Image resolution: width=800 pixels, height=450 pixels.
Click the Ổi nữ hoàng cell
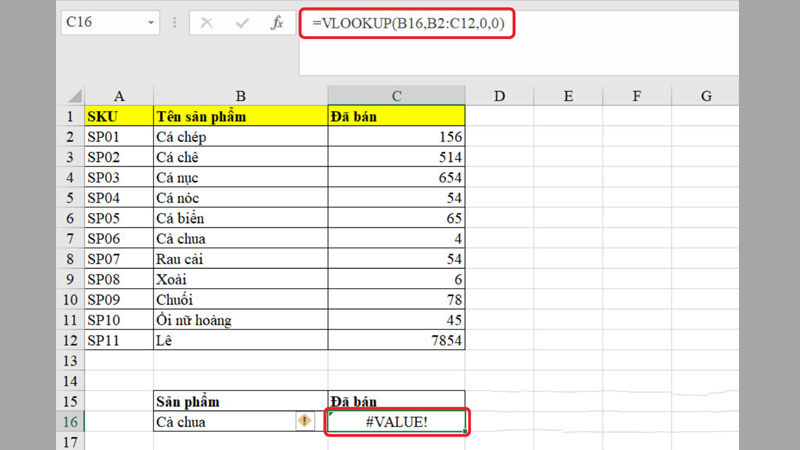[240, 320]
